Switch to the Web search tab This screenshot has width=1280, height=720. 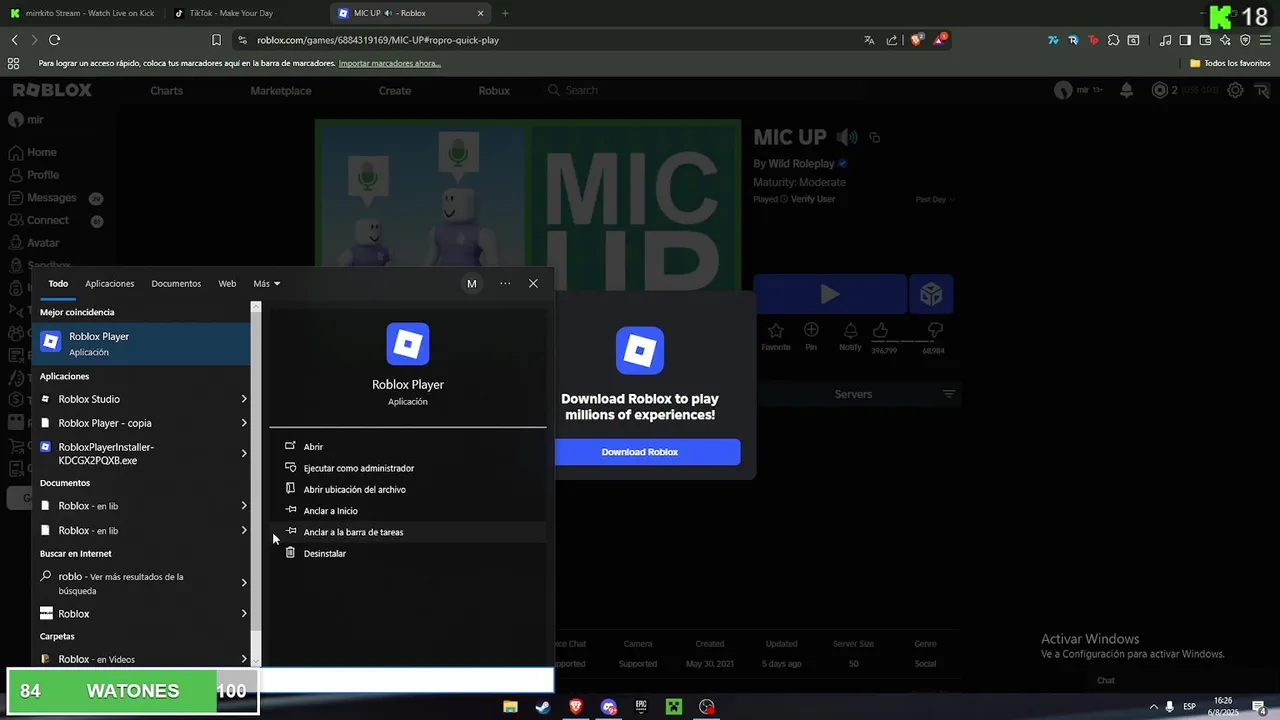(x=227, y=283)
